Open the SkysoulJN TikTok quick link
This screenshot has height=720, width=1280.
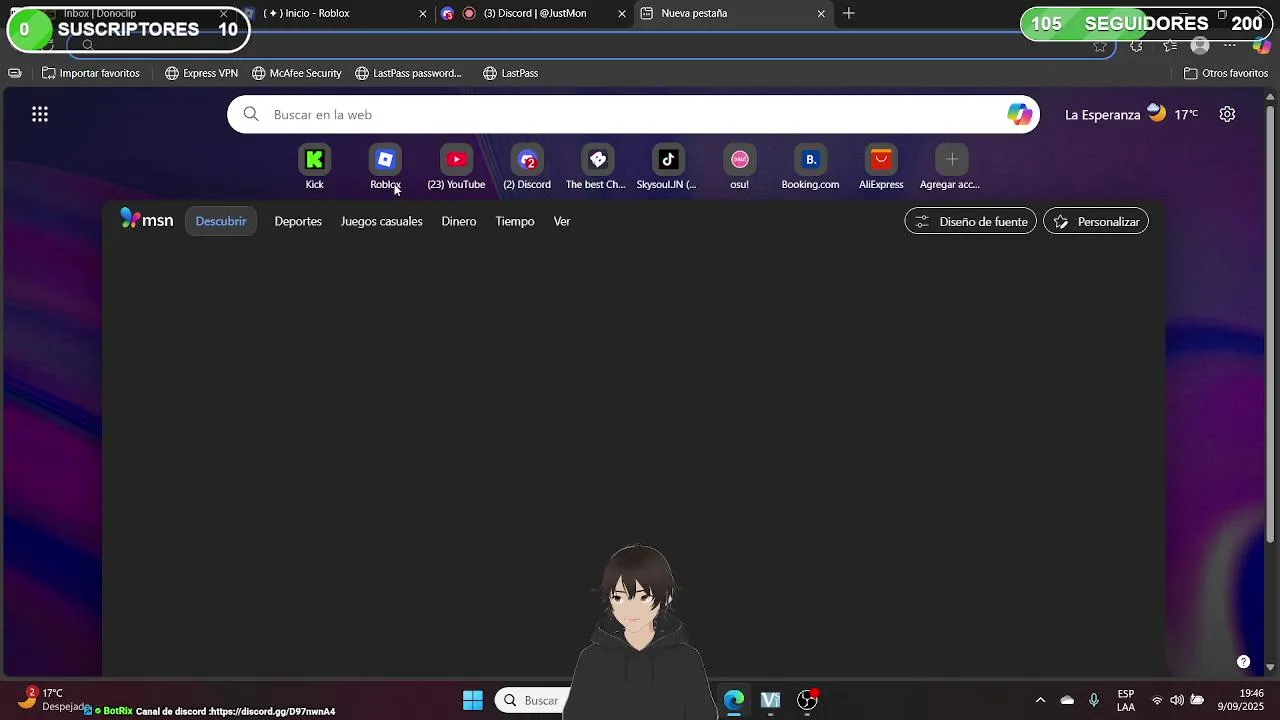(668, 168)
